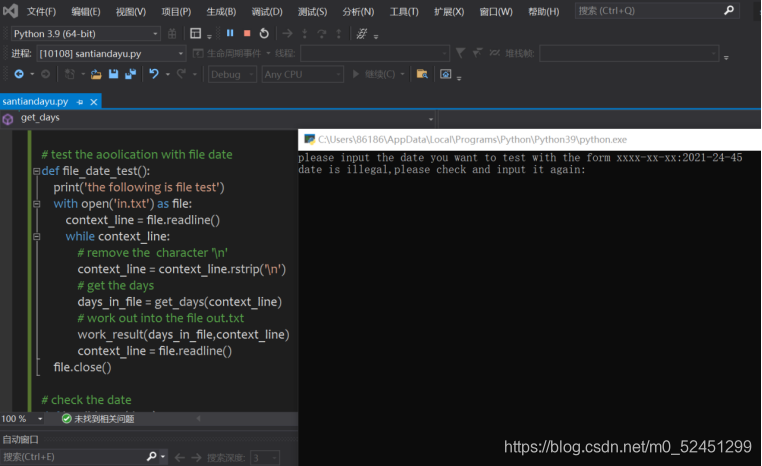Expand the Undo history dropdown
Image resolution: width=762 pixels, height=466 pixels.
[x=168, y=74]
